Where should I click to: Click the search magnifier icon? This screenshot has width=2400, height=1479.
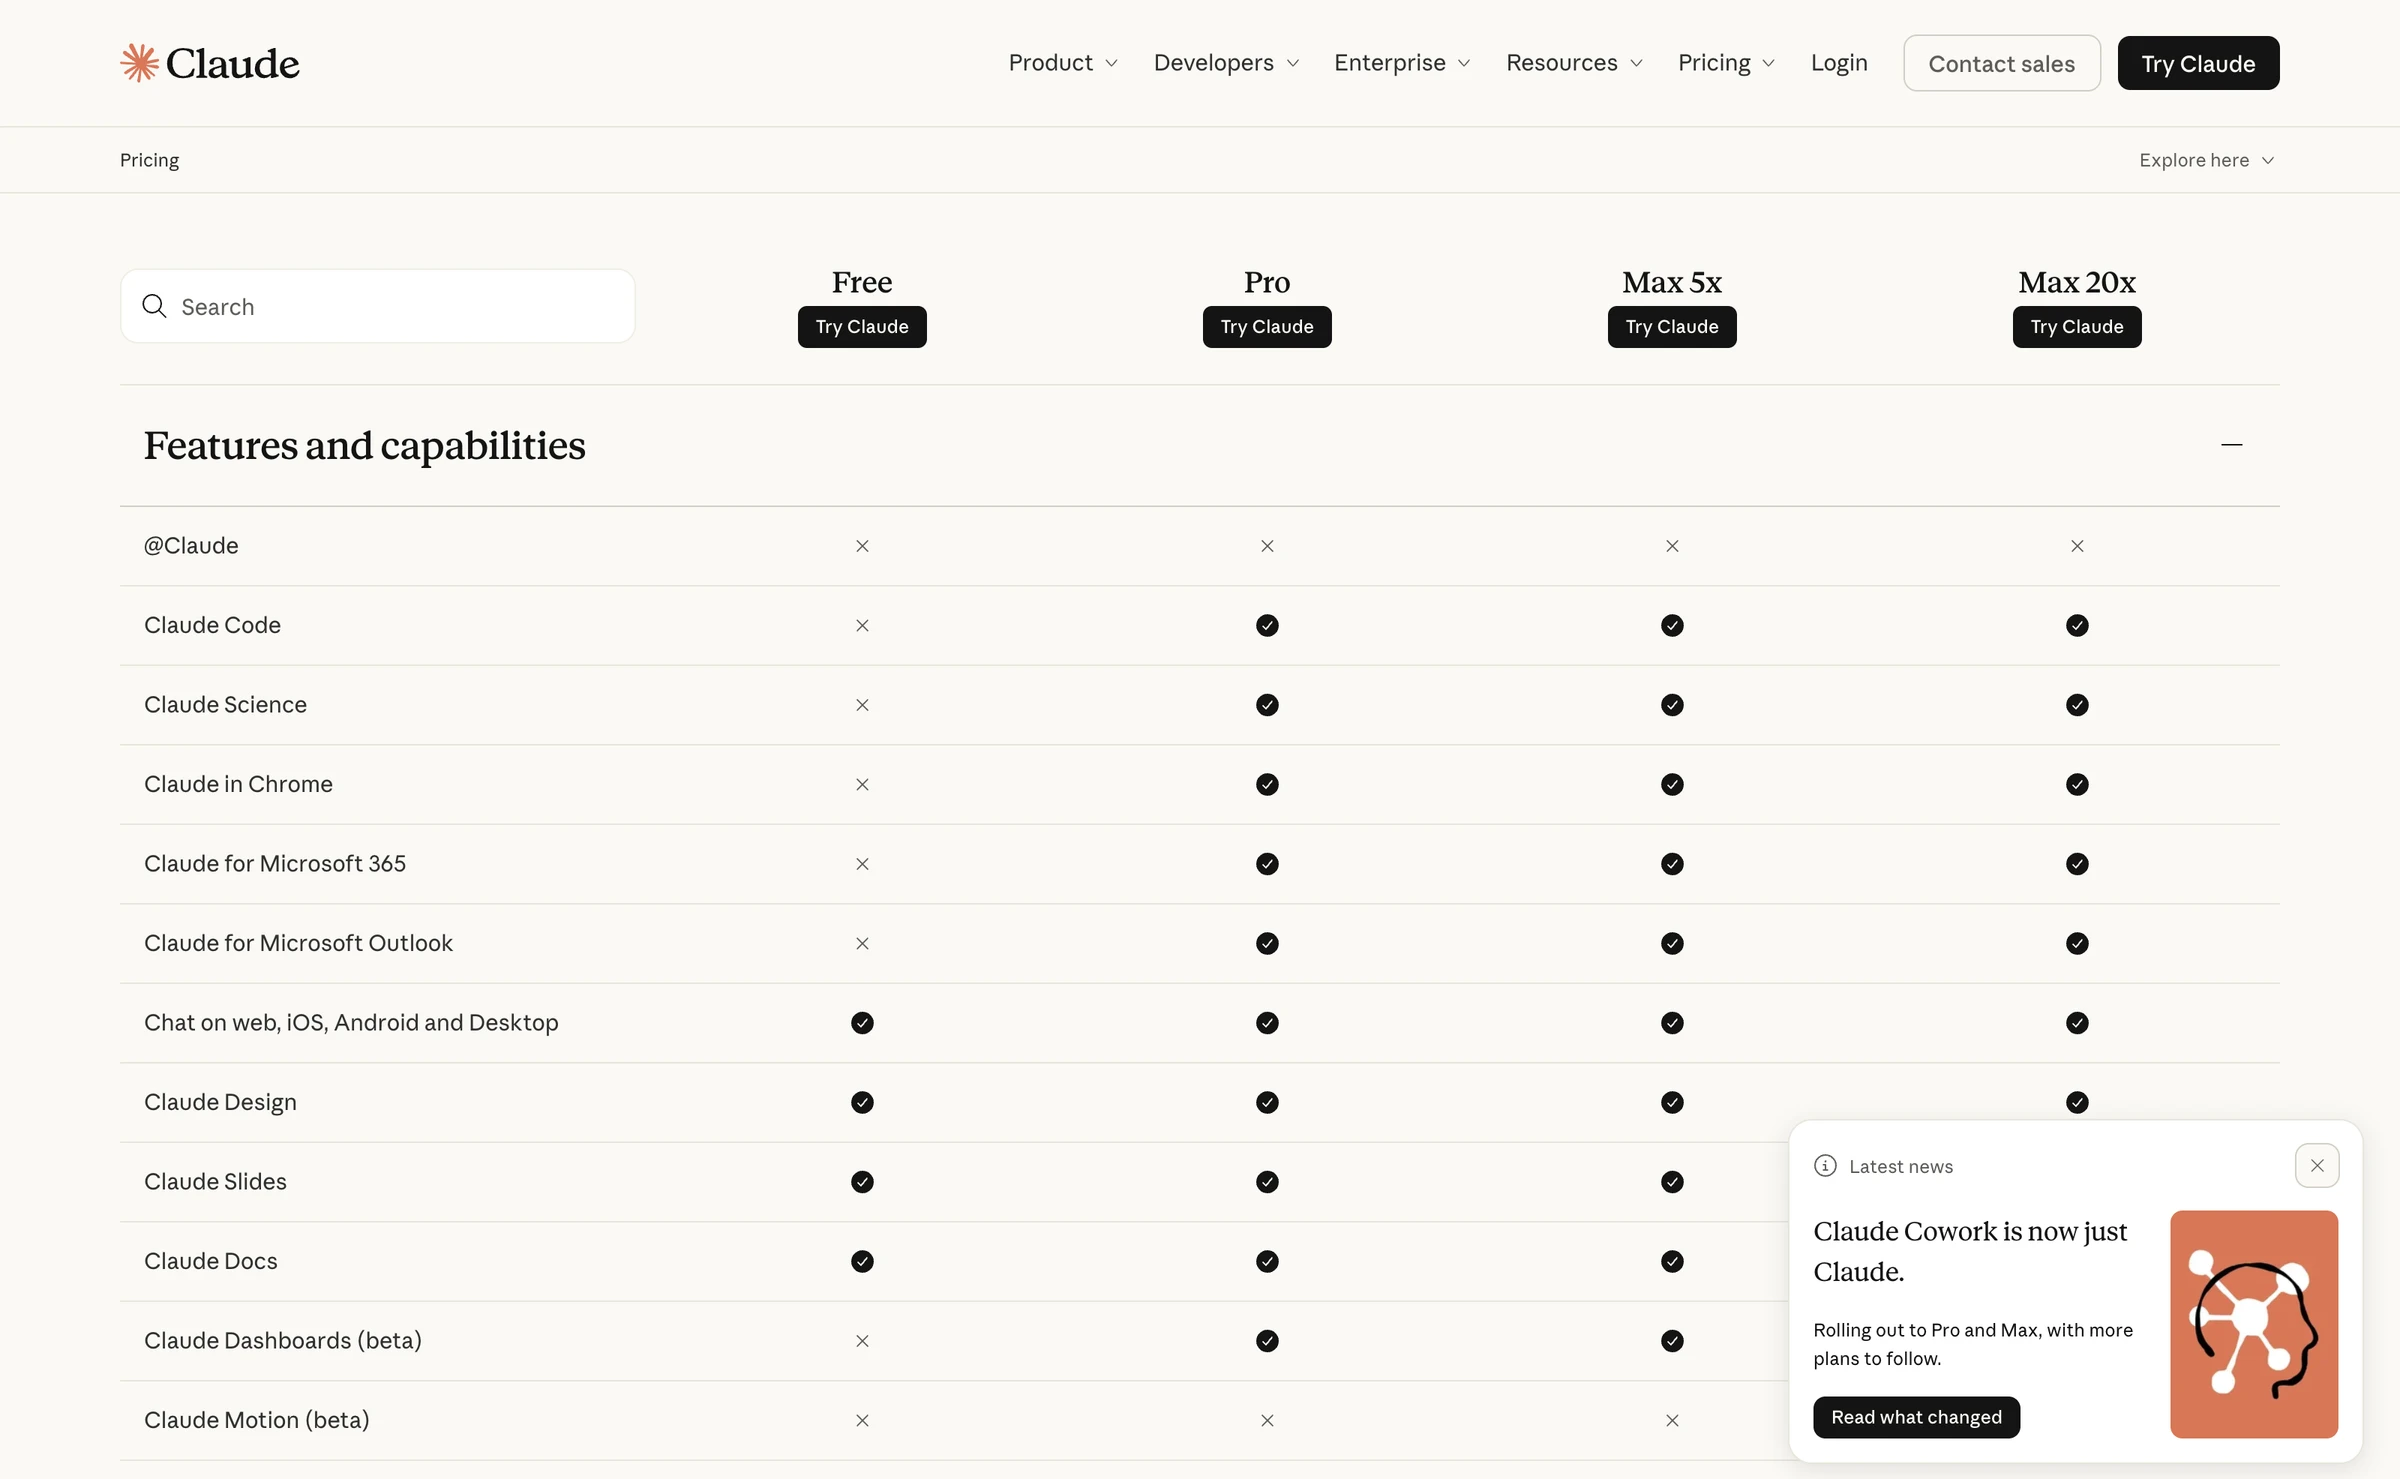pos(154,306)
